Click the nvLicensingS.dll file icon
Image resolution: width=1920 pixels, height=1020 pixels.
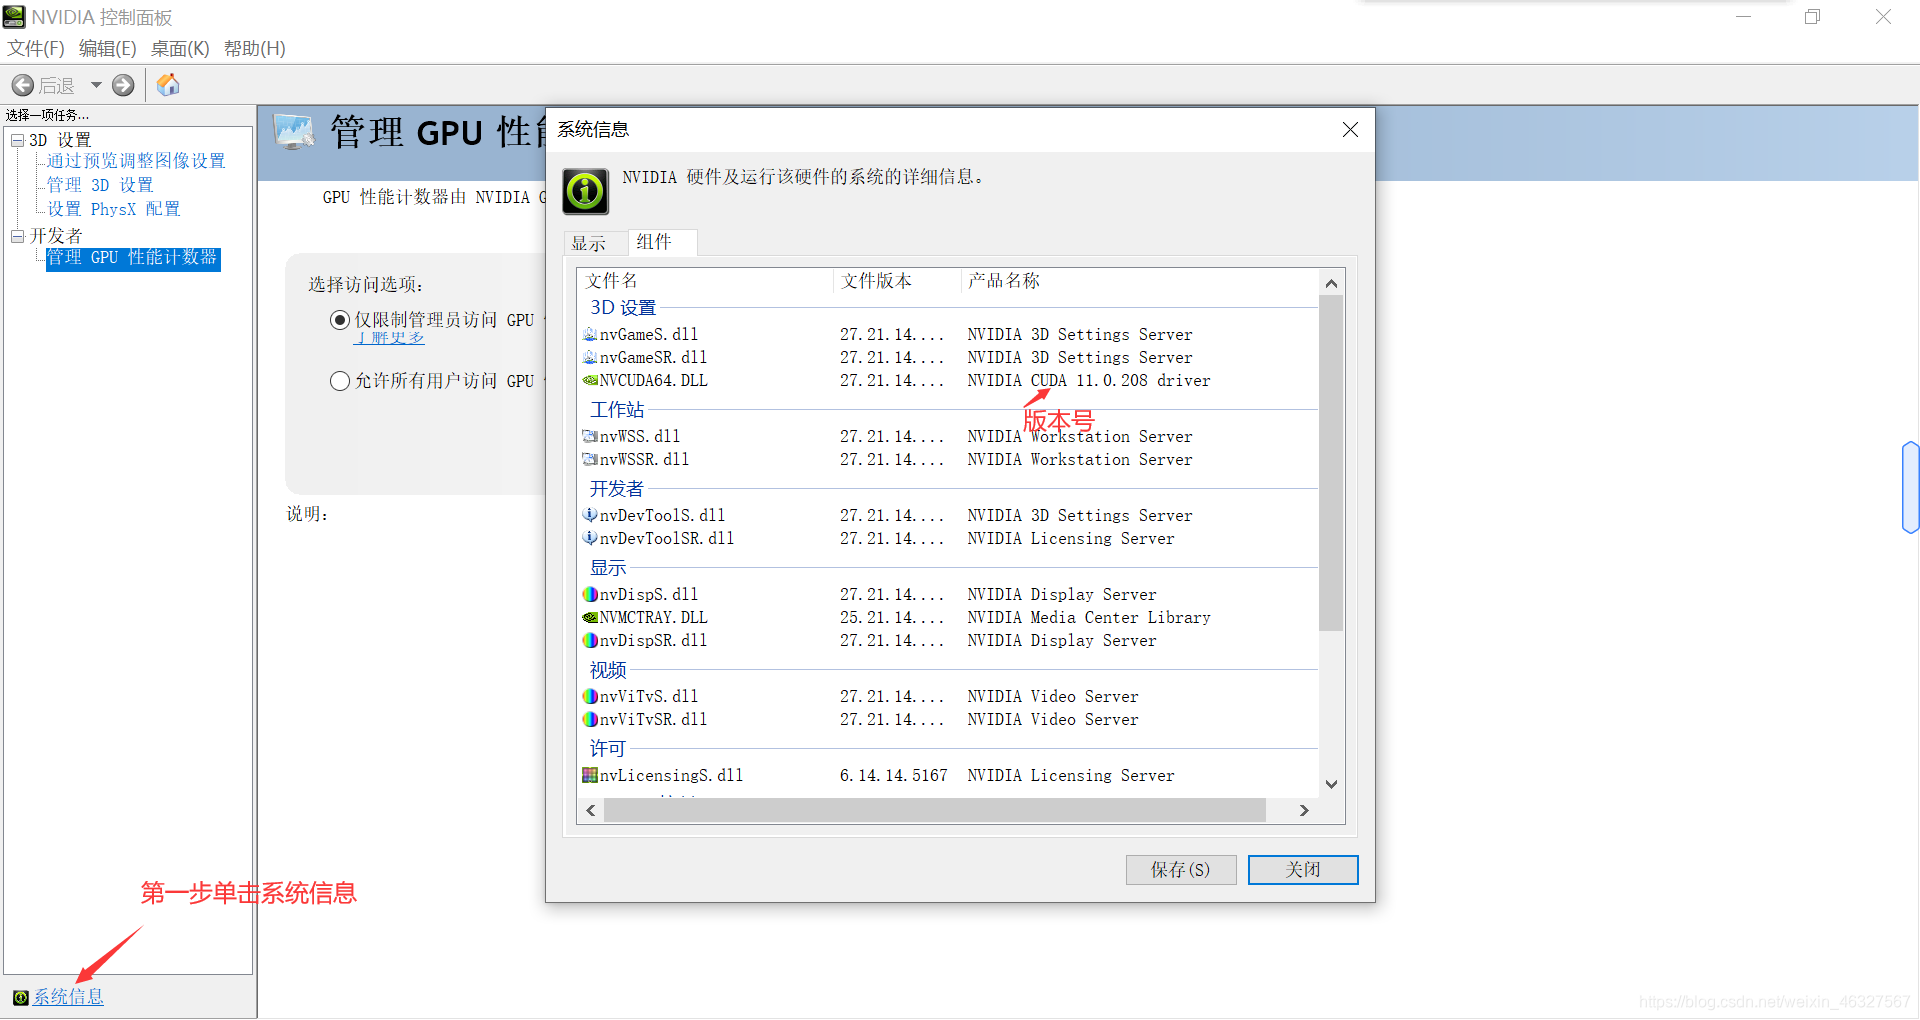coord(590,775)
